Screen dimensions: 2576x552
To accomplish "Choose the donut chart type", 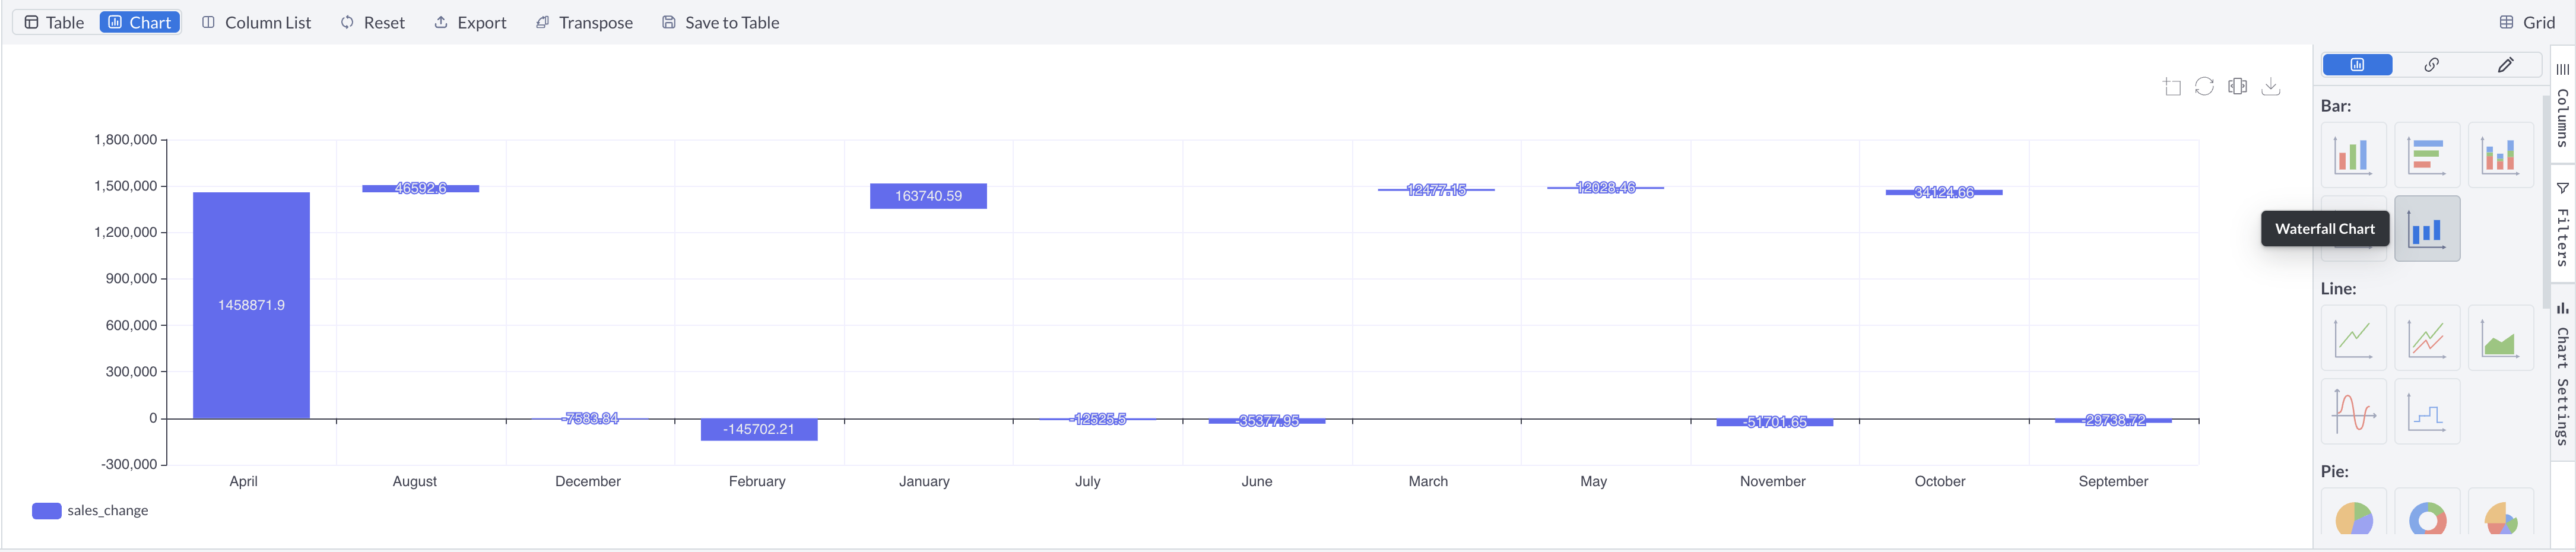I will click(x=2427, y=518).
